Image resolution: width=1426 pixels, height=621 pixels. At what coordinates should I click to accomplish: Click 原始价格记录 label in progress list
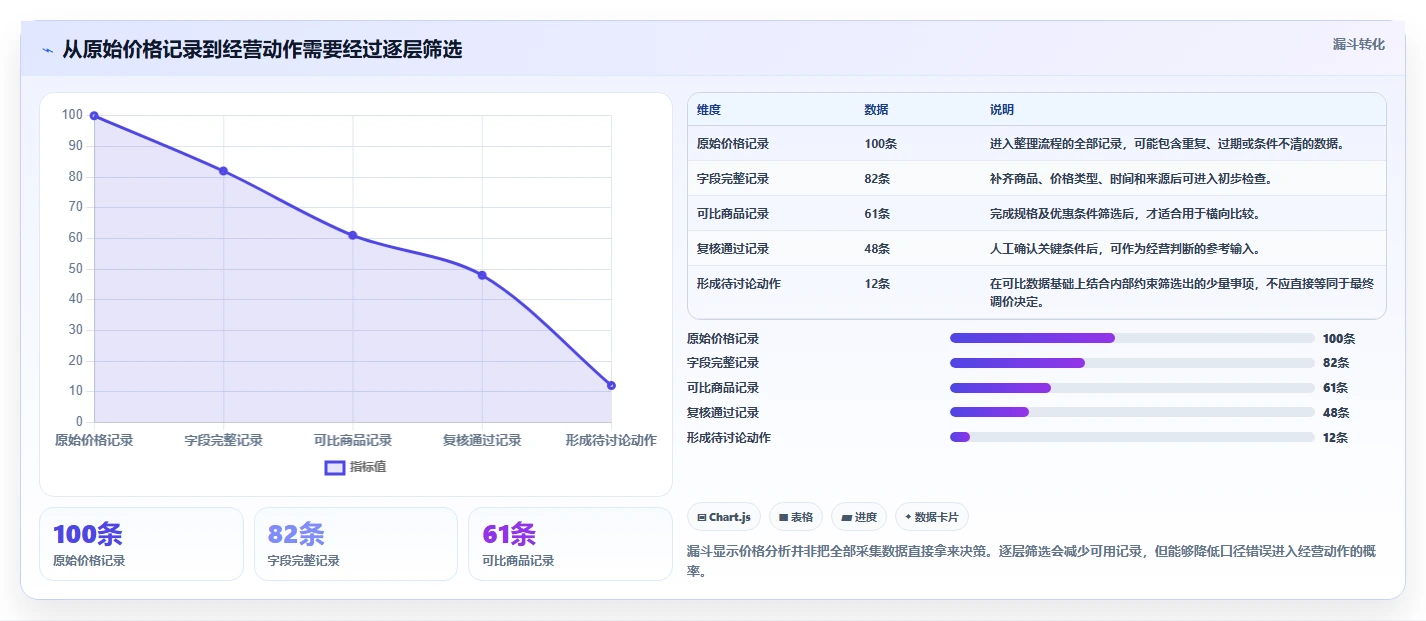(723, 338)
